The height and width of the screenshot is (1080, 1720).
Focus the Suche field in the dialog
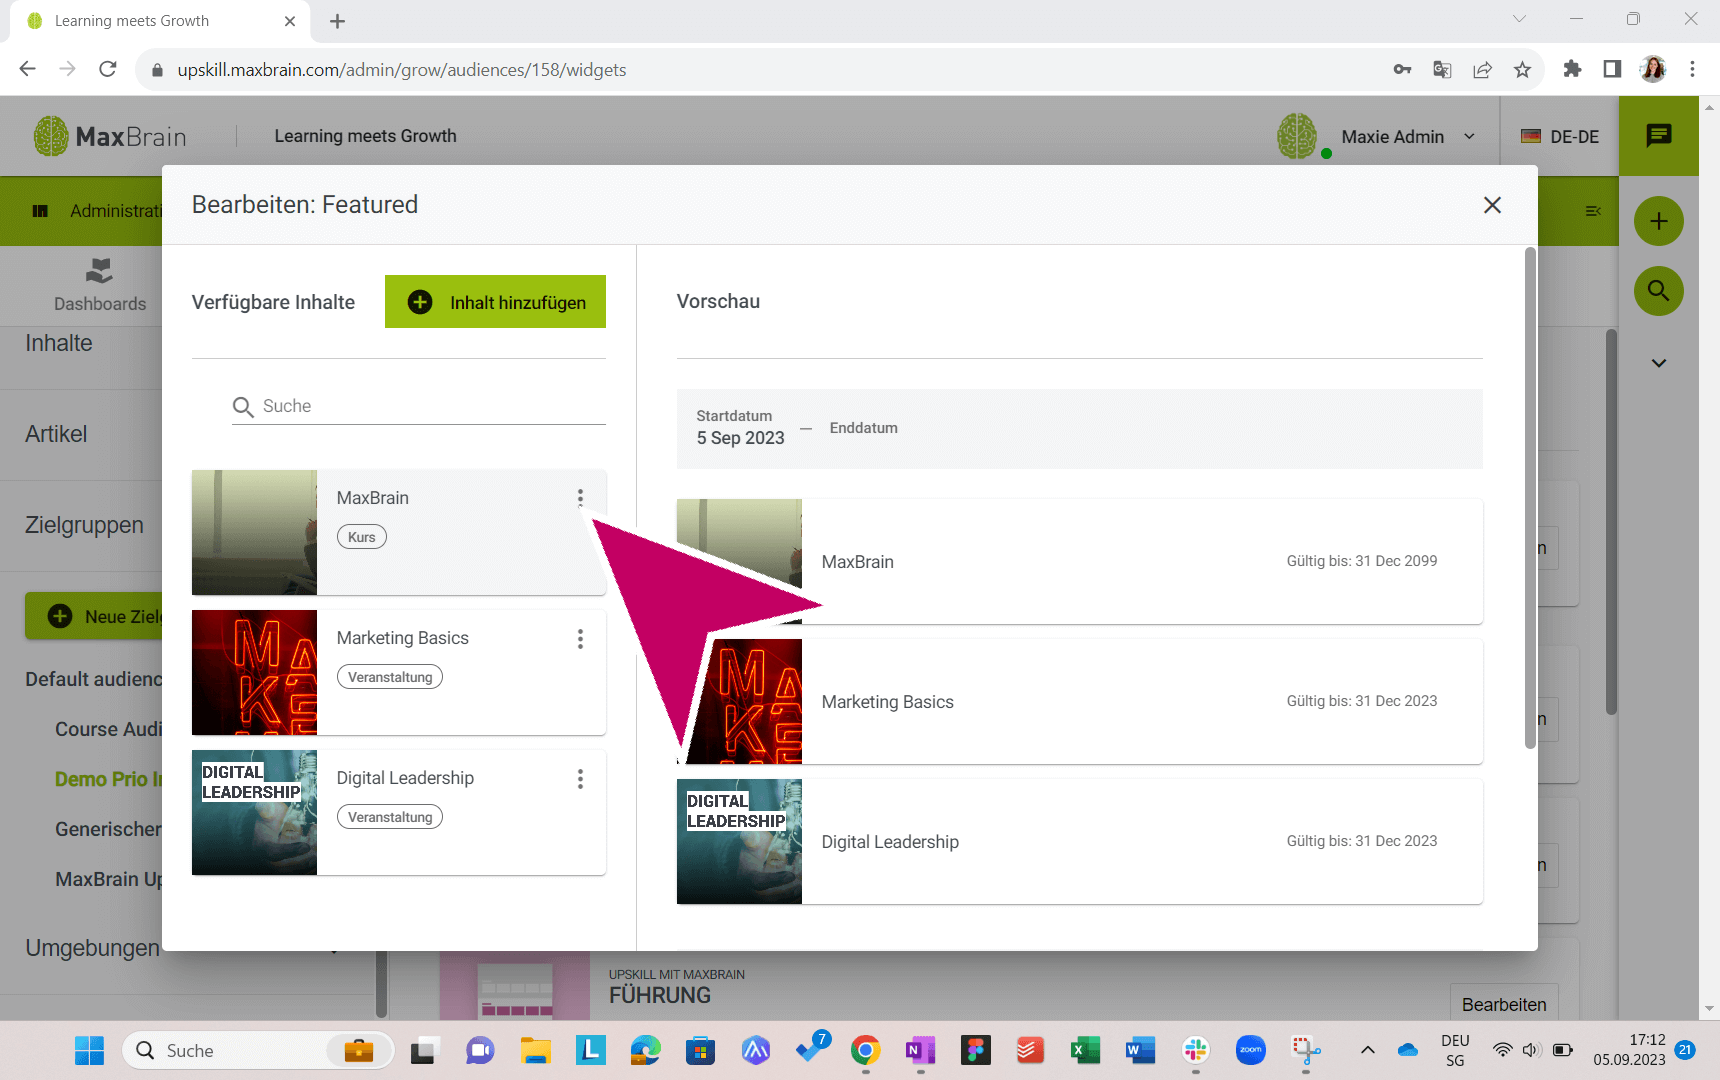(419, 406)
